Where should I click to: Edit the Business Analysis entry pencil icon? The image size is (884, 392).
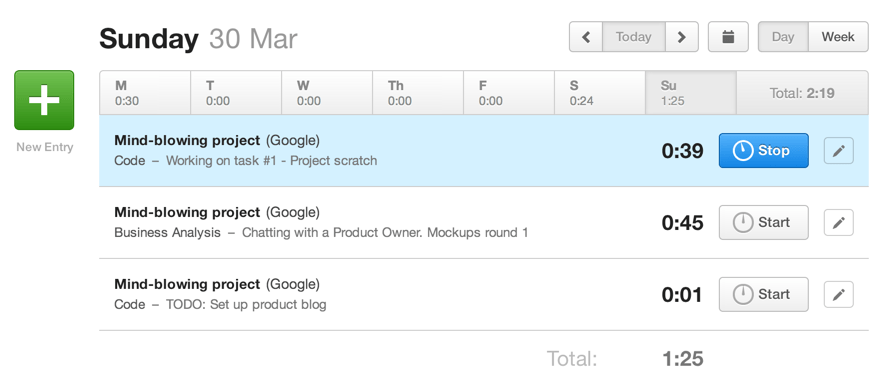[x=838, y=223]
